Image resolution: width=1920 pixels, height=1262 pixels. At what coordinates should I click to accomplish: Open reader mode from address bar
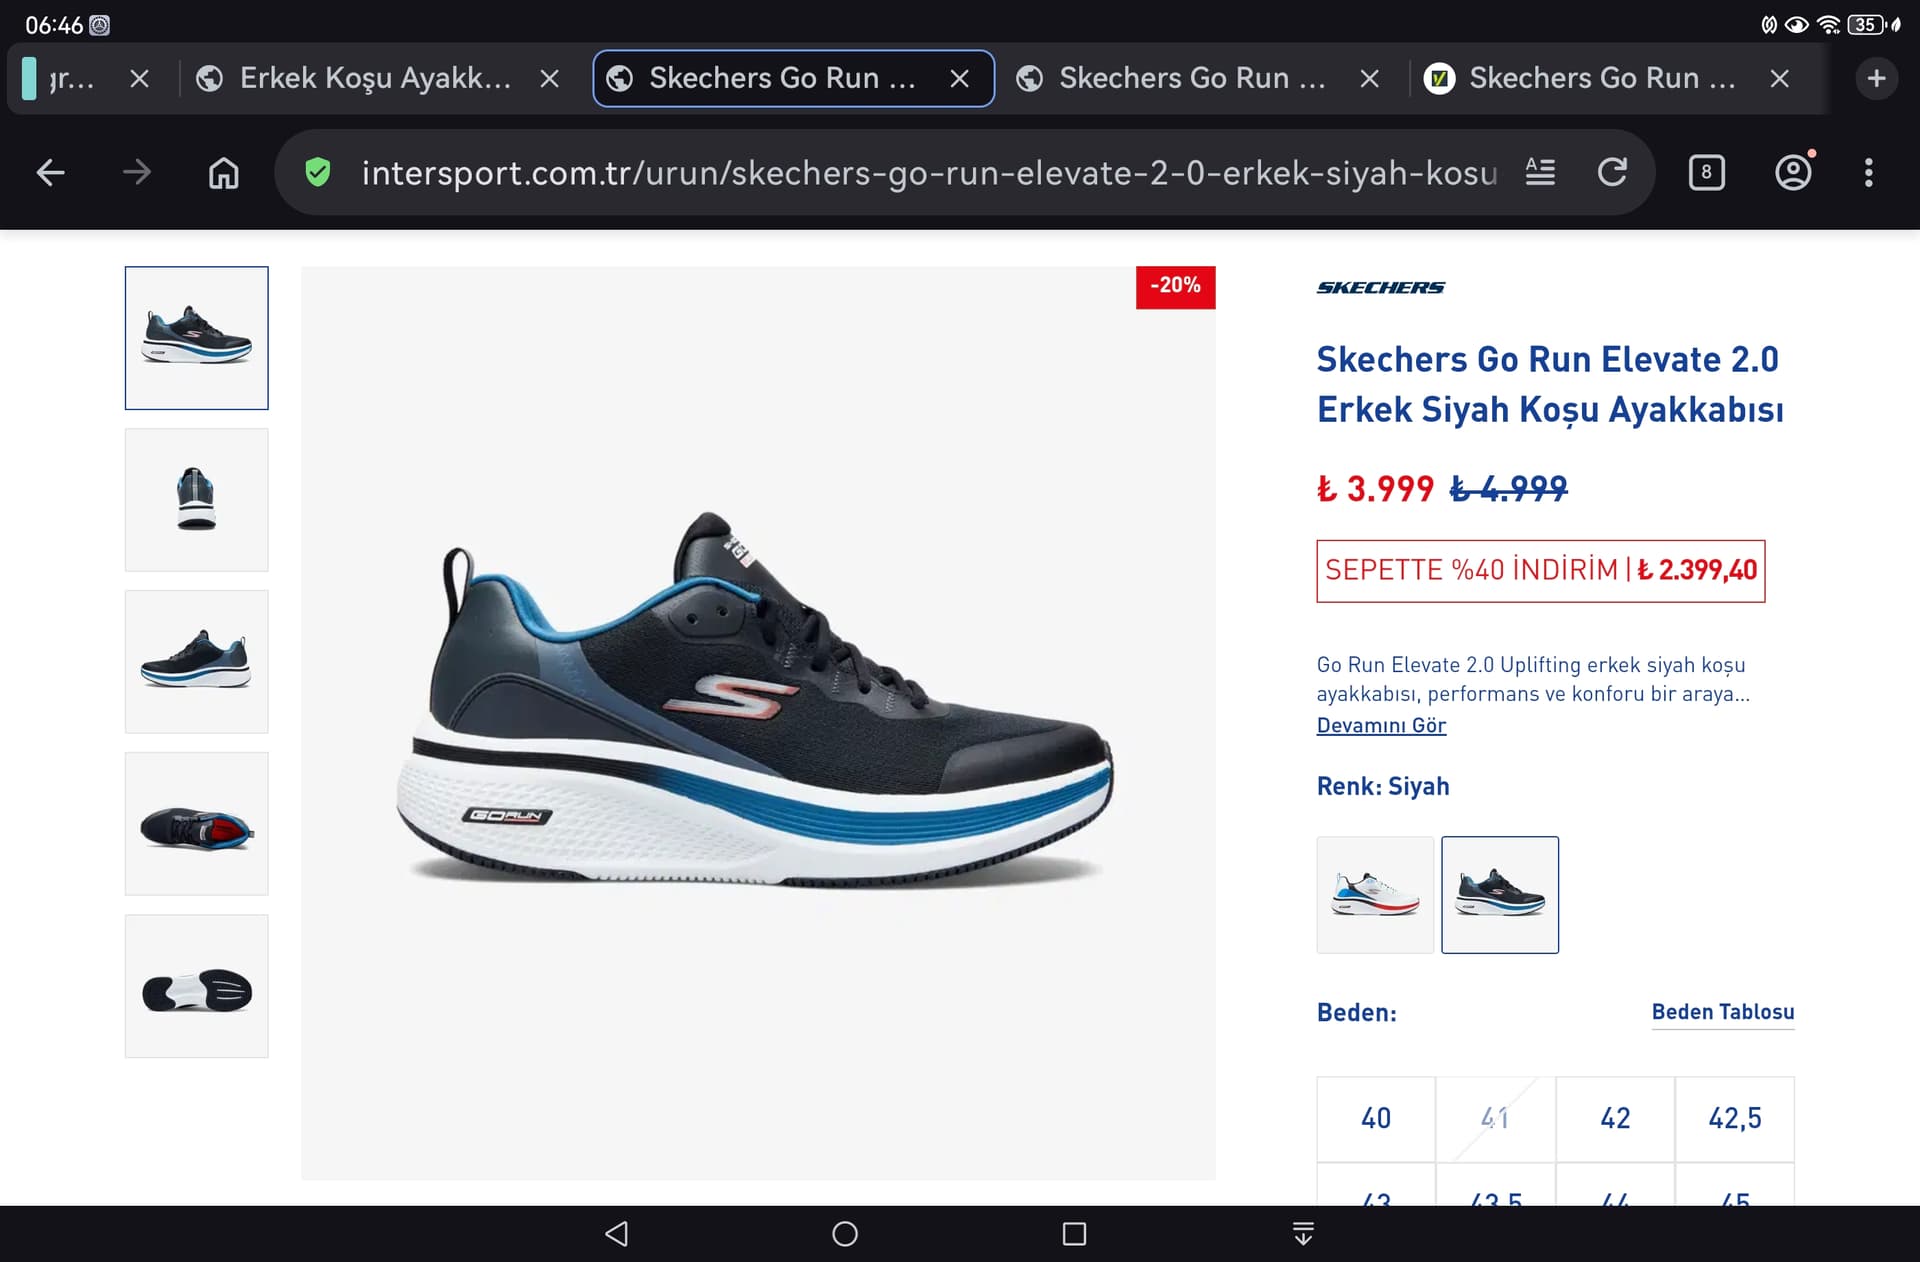click(1540, 173)
